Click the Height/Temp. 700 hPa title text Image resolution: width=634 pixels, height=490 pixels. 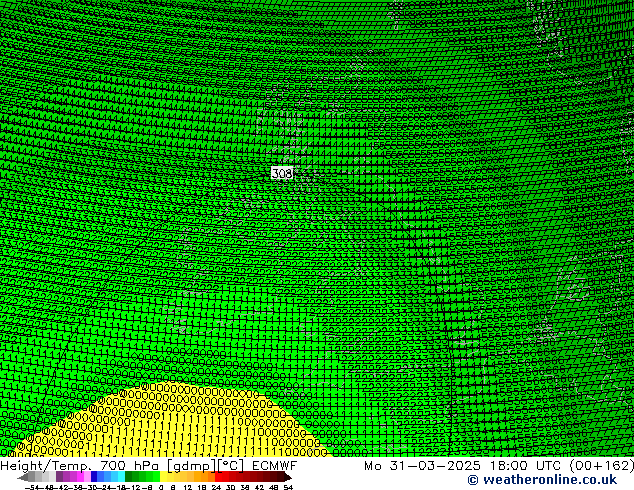80,466
